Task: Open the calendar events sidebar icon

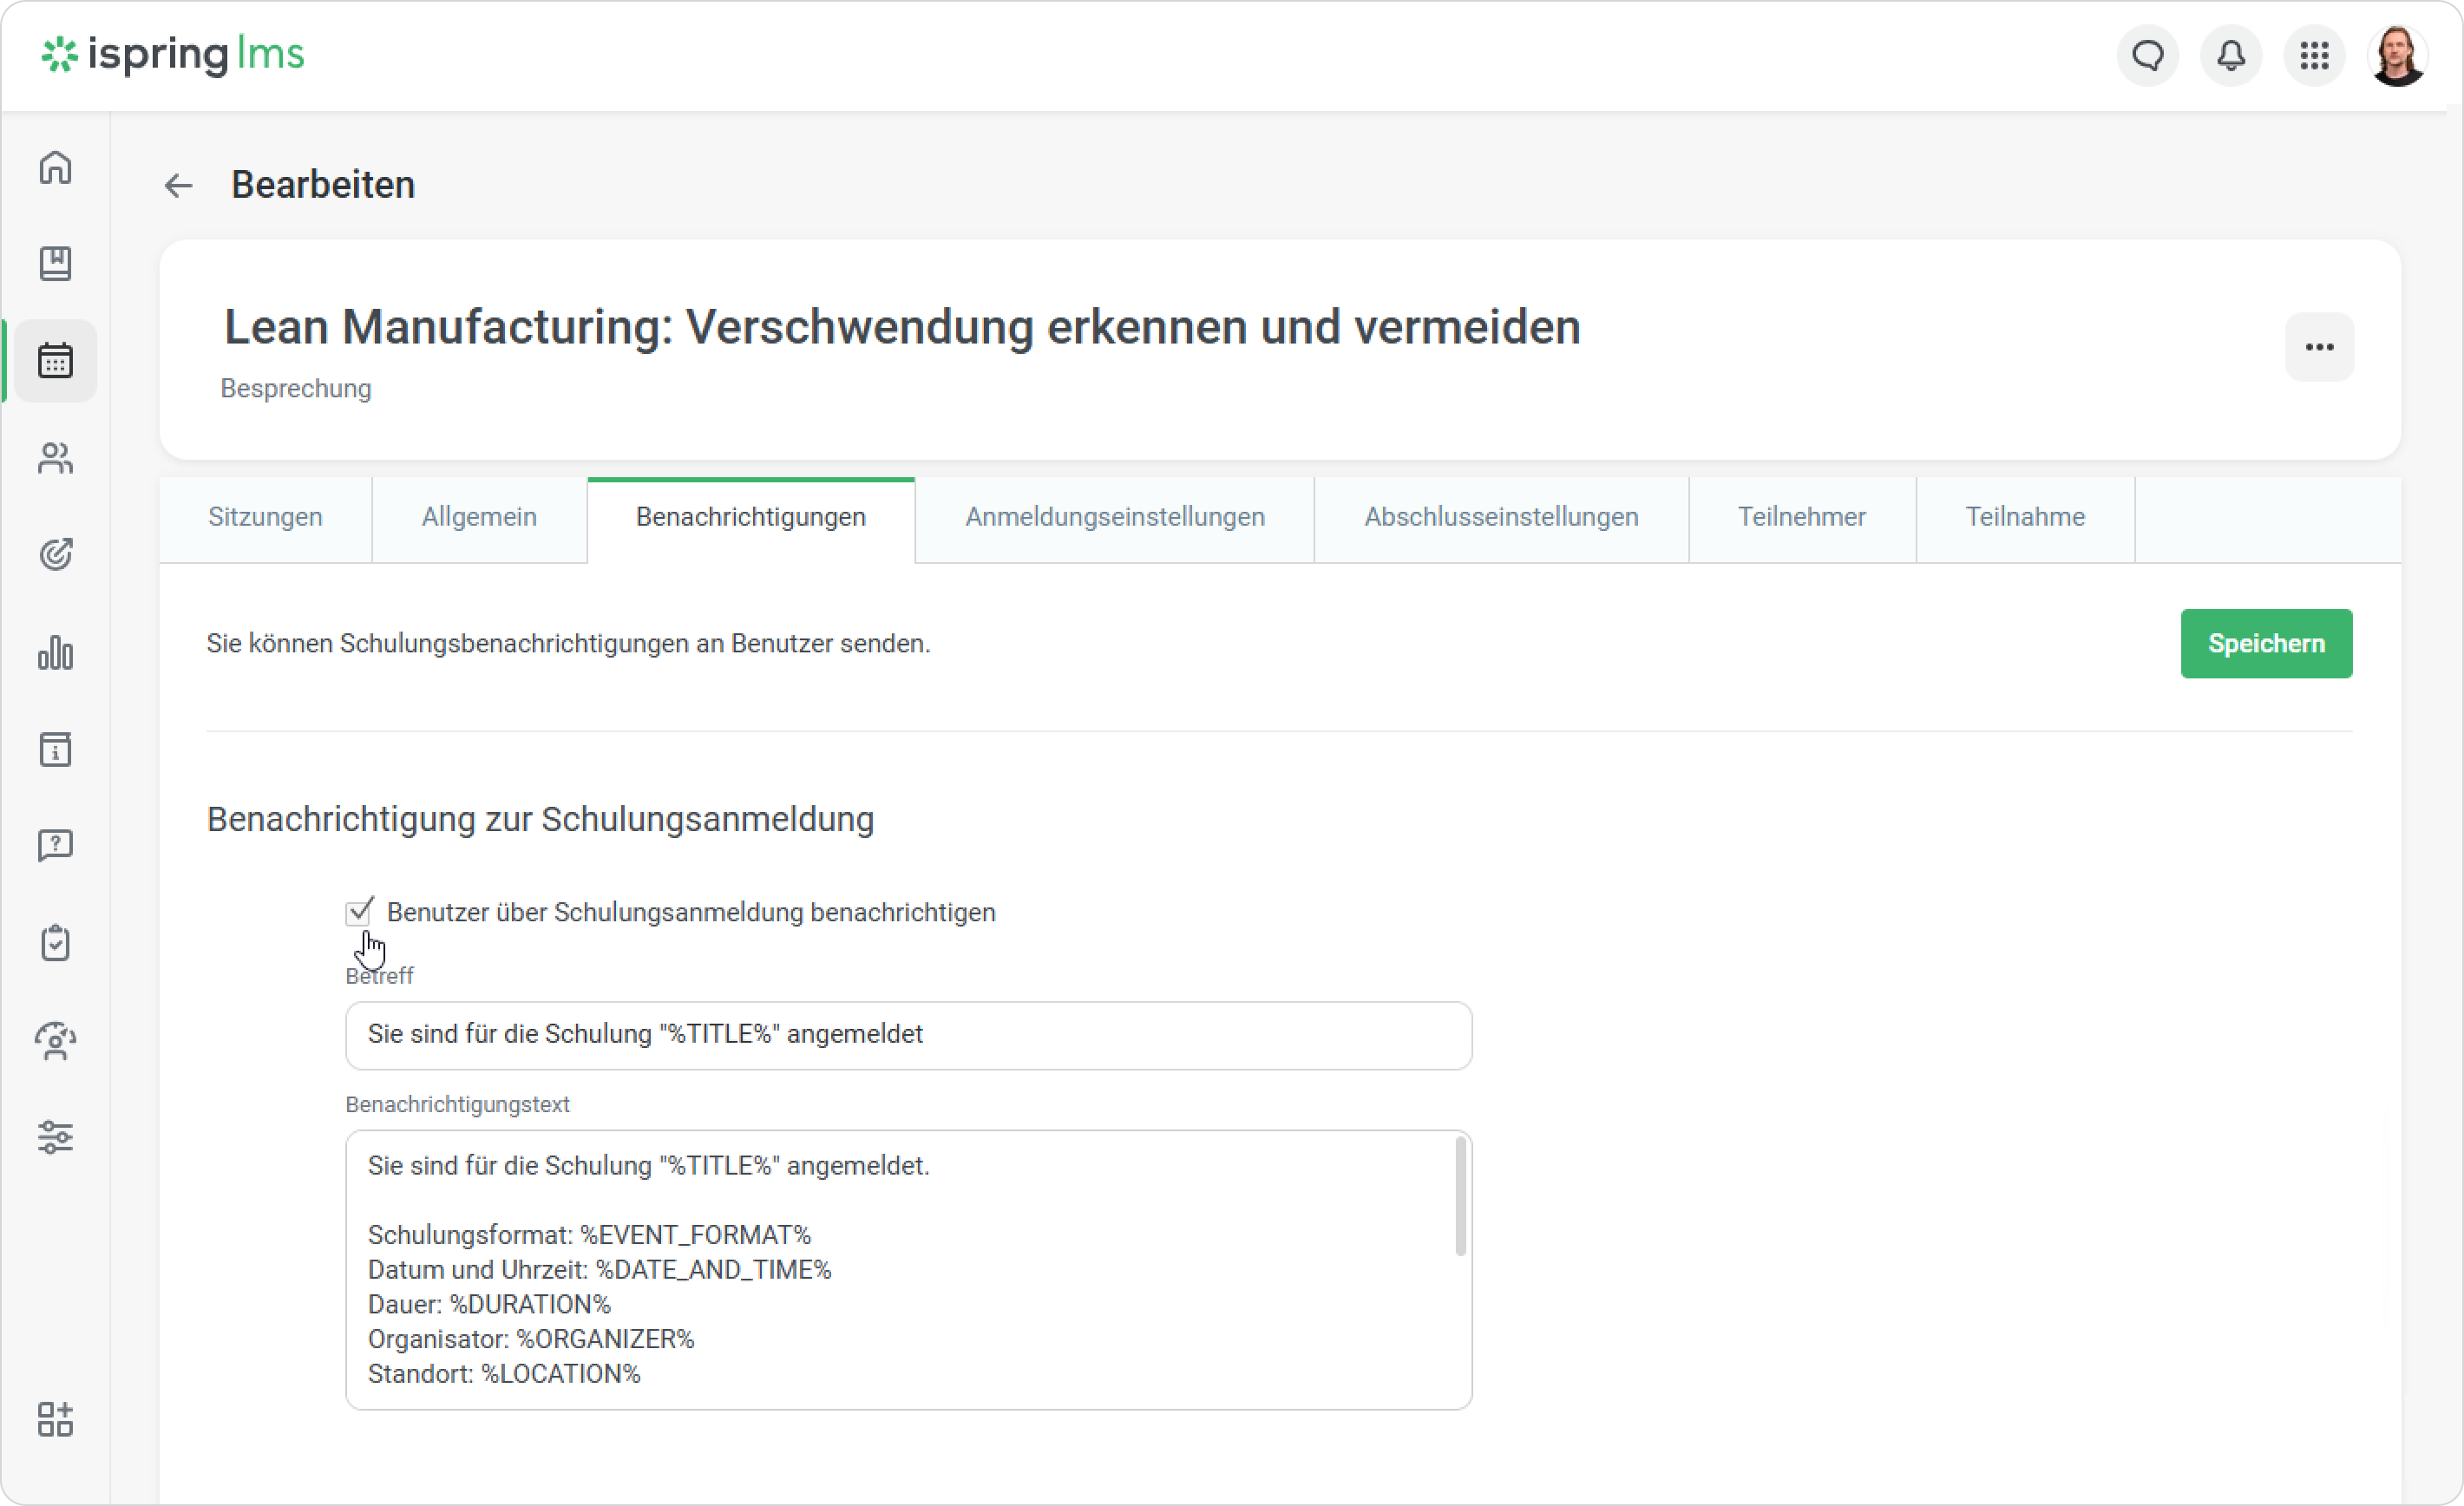Action: point(56,361)
